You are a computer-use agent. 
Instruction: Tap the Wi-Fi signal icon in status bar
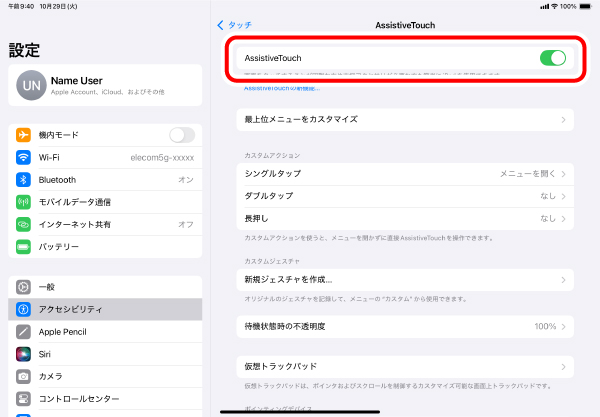(x=554, y=7)
